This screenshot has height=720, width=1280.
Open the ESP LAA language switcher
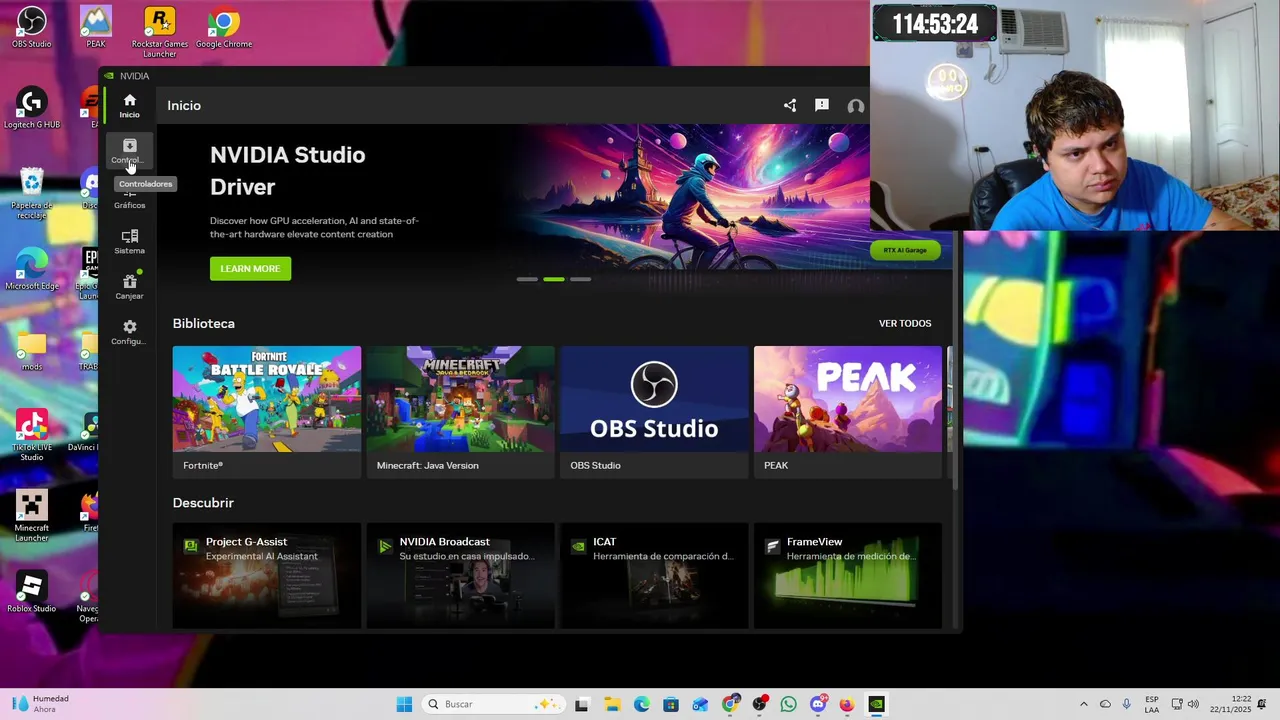pyautogui.click(x=1152, y=704)
